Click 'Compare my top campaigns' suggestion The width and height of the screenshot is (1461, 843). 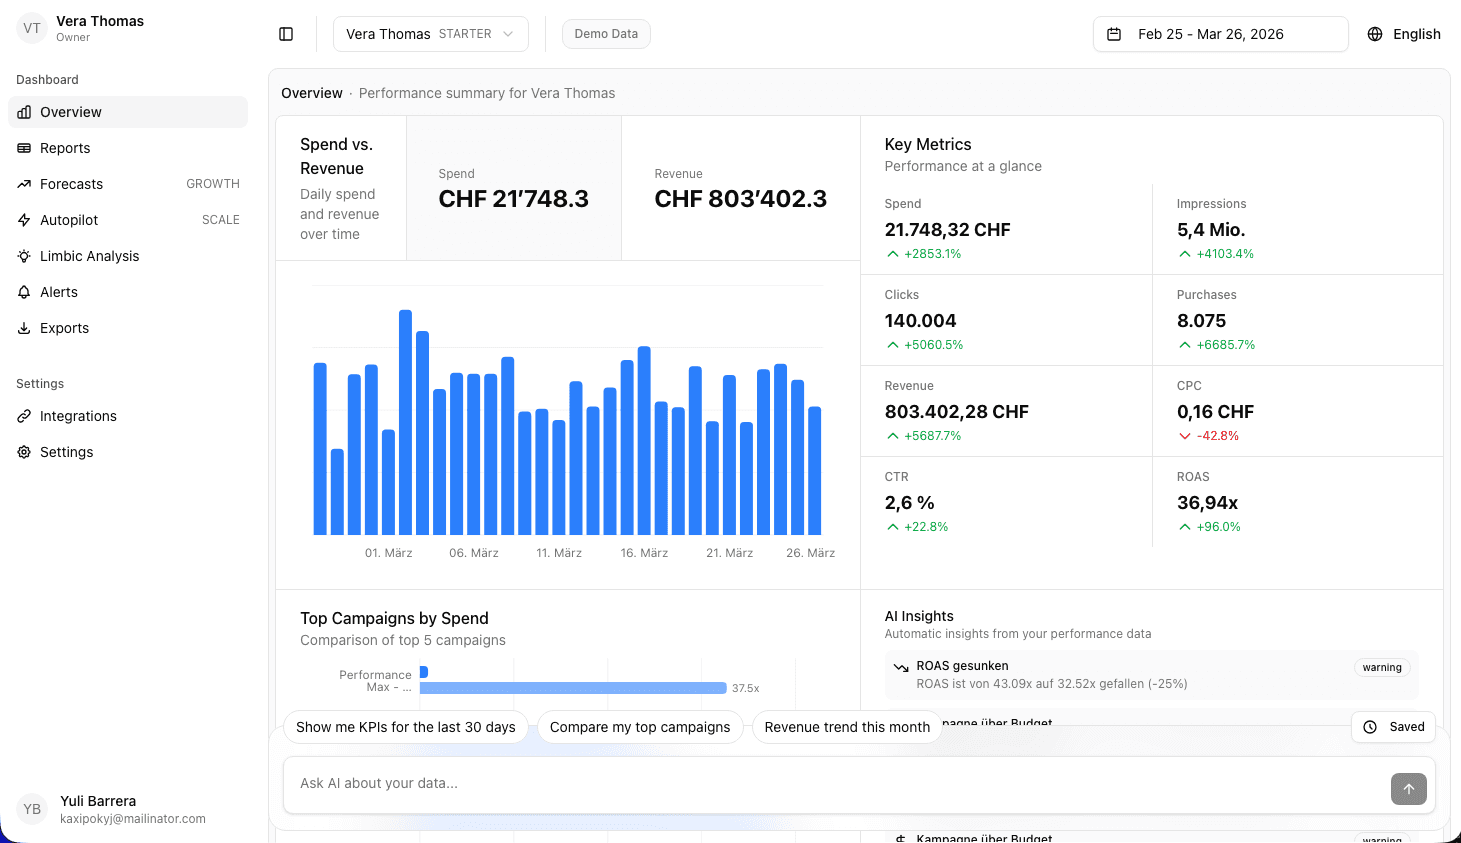click(x=640, y=727)
